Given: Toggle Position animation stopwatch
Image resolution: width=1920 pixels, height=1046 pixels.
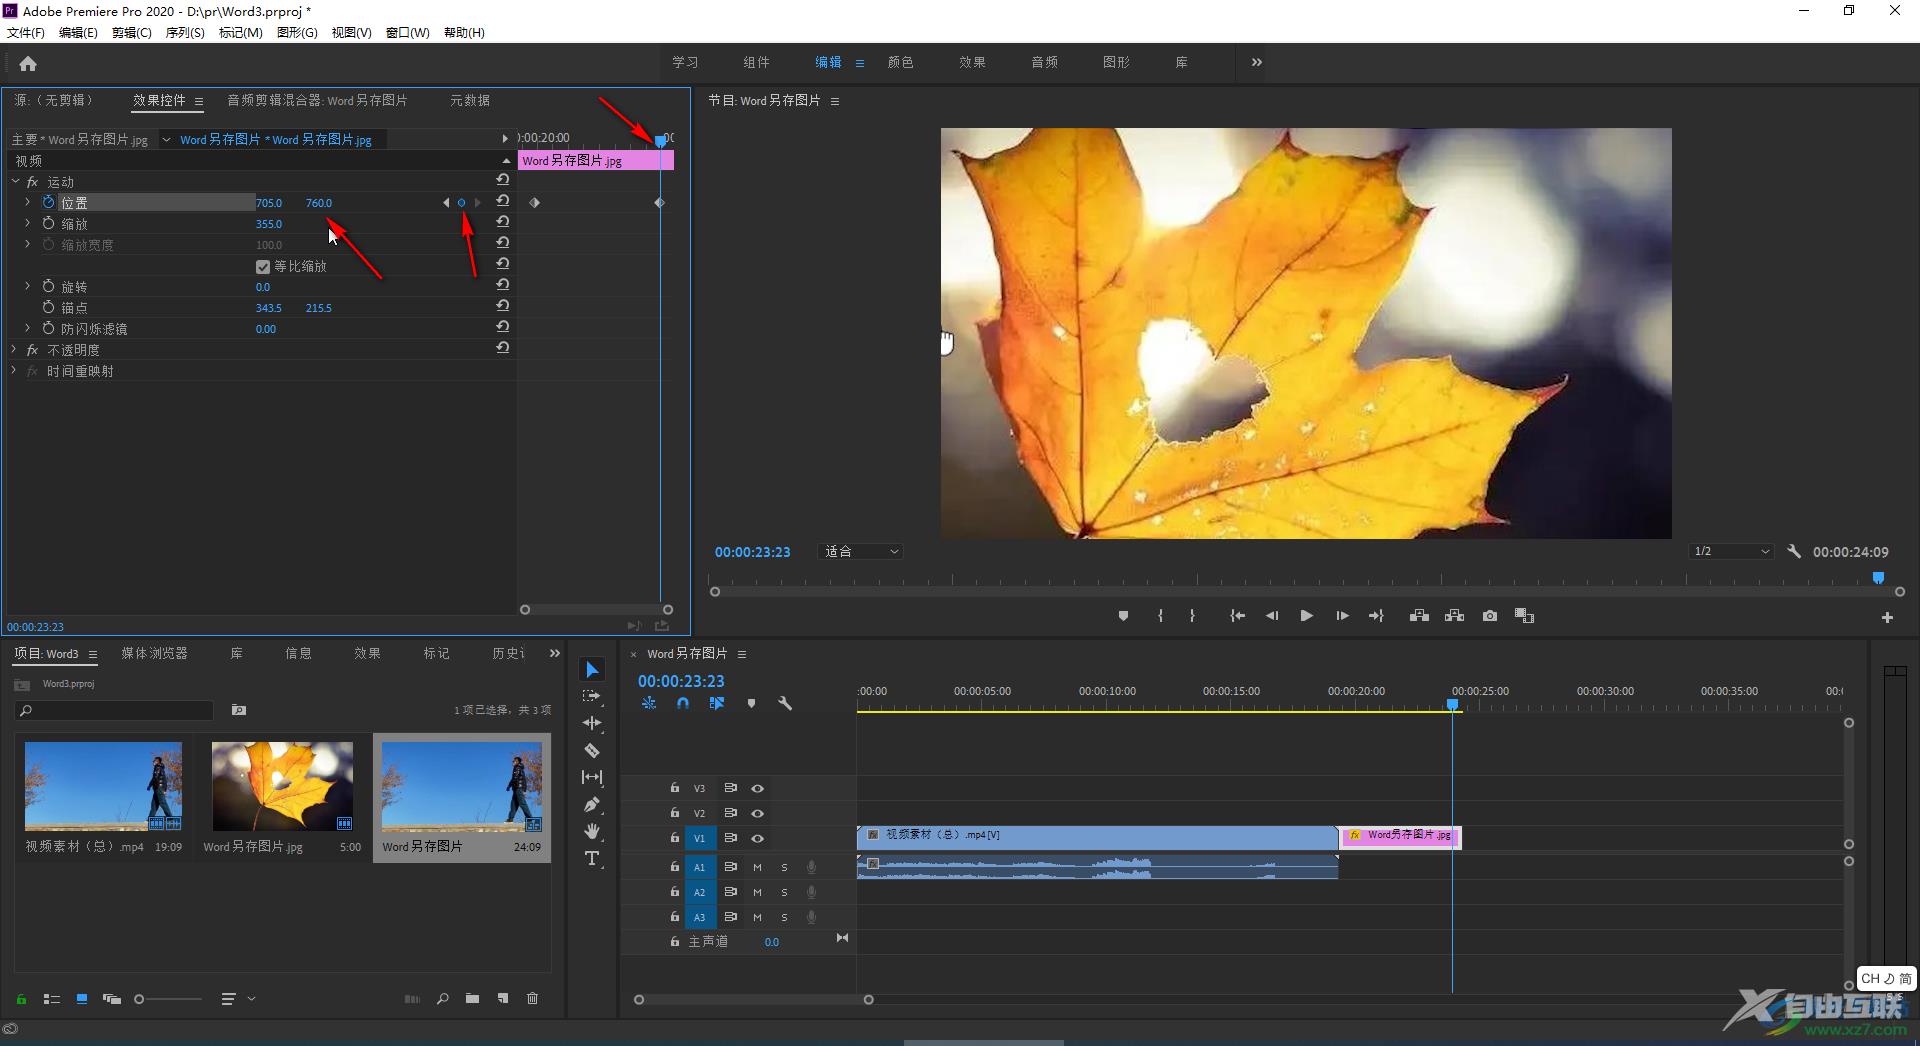Looking at the screenshot, I should click(x=48, y=202).
